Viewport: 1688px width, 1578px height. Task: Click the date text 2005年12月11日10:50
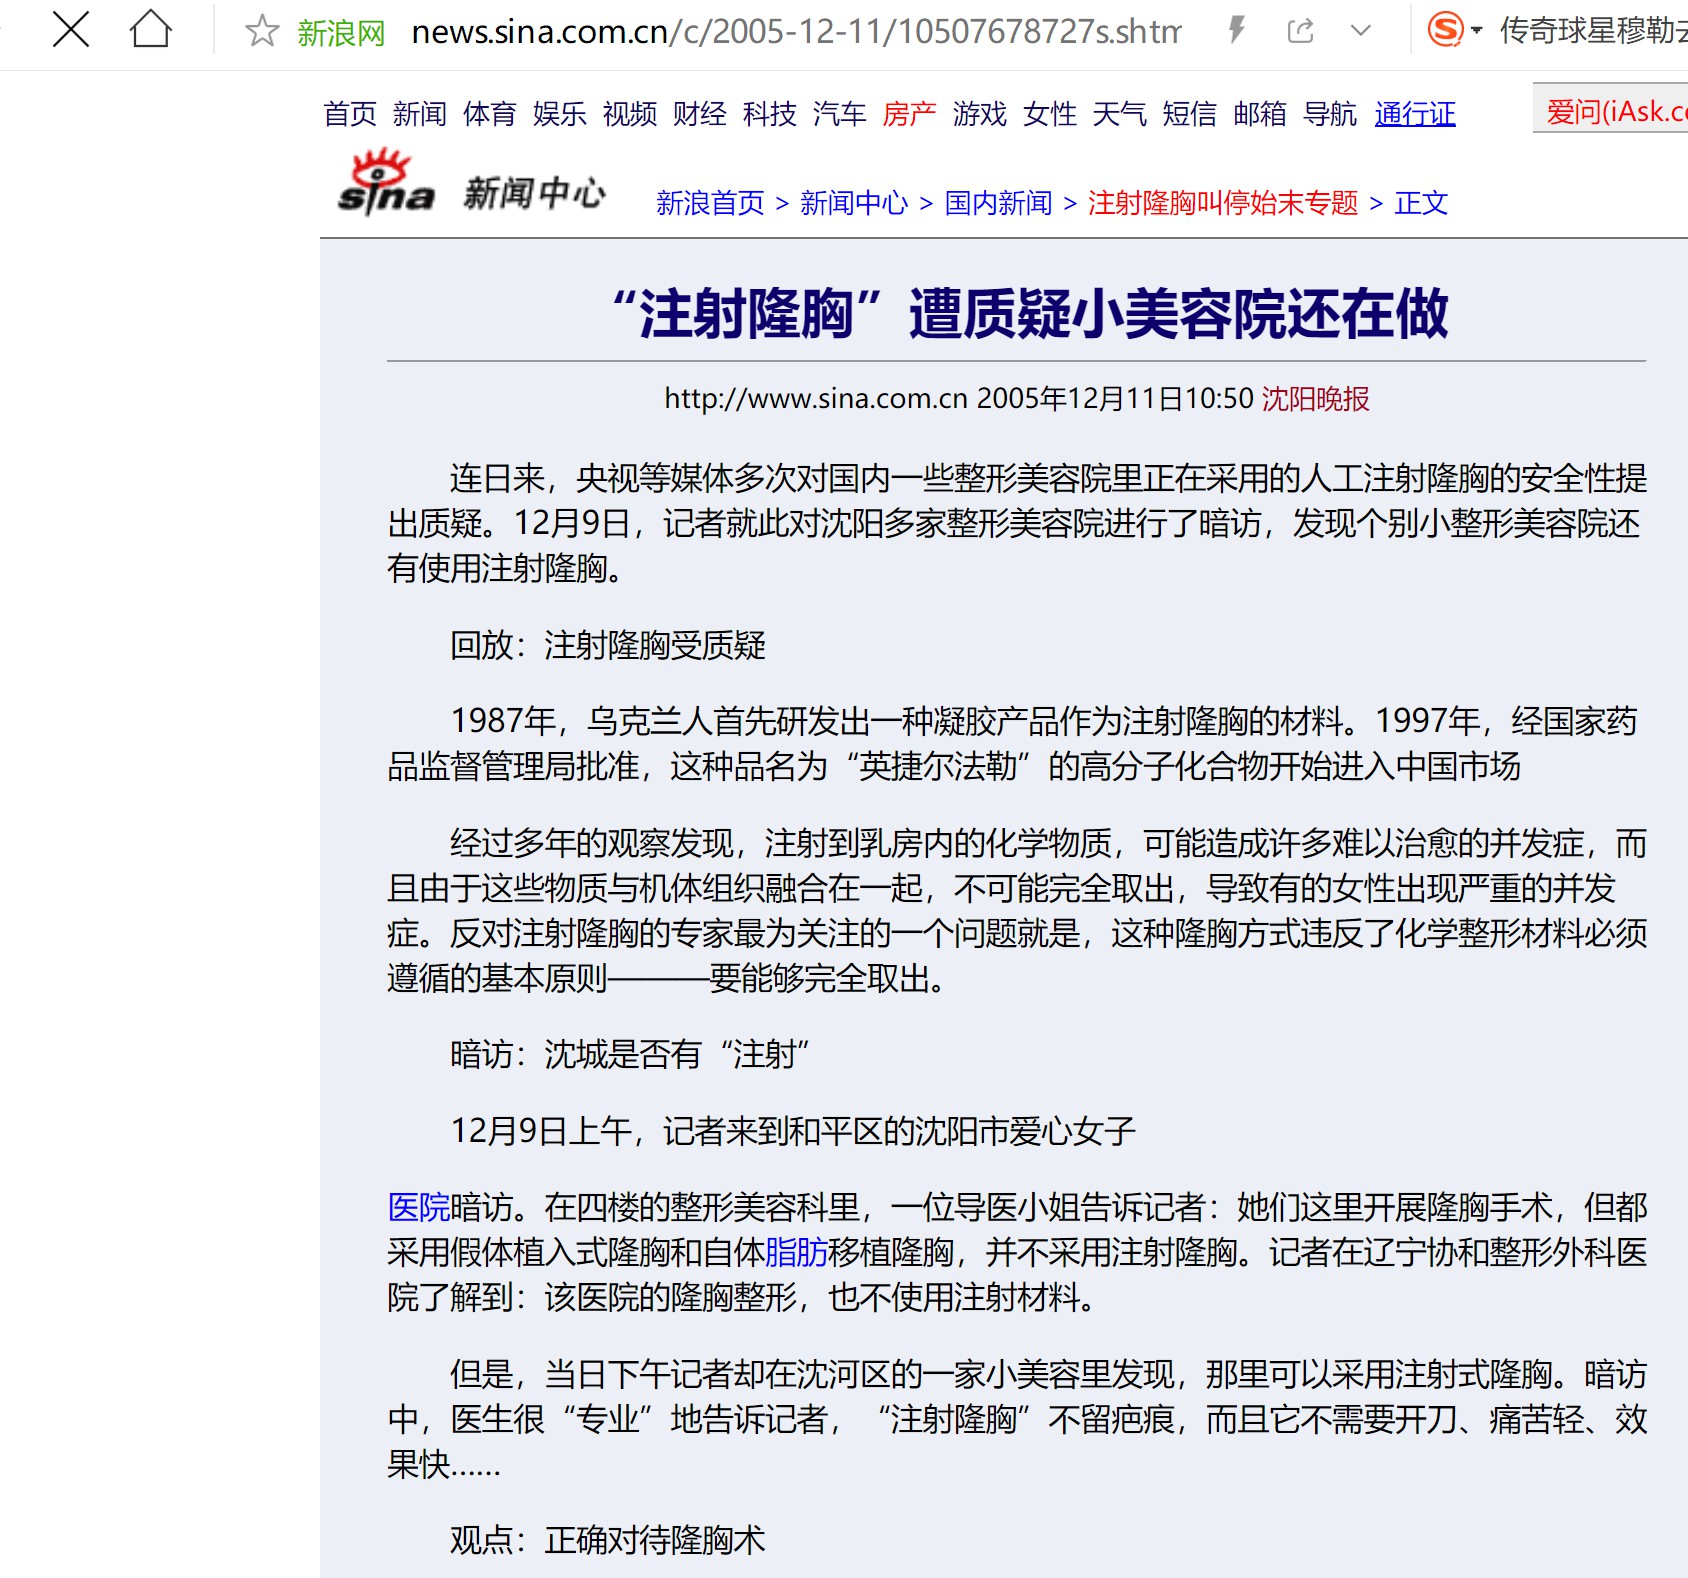tap(1115, 399)
